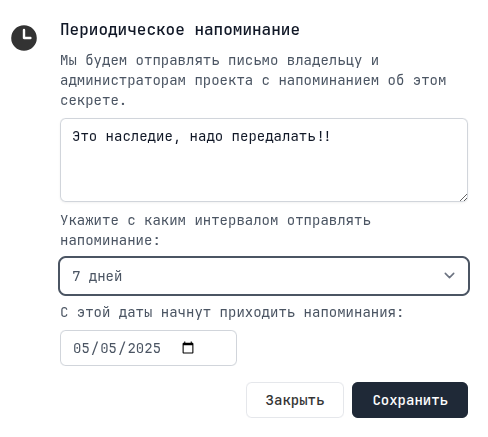Select the leading "05" date segment
This screenshot has width=488, height=437.
click(x=81, y=348)
